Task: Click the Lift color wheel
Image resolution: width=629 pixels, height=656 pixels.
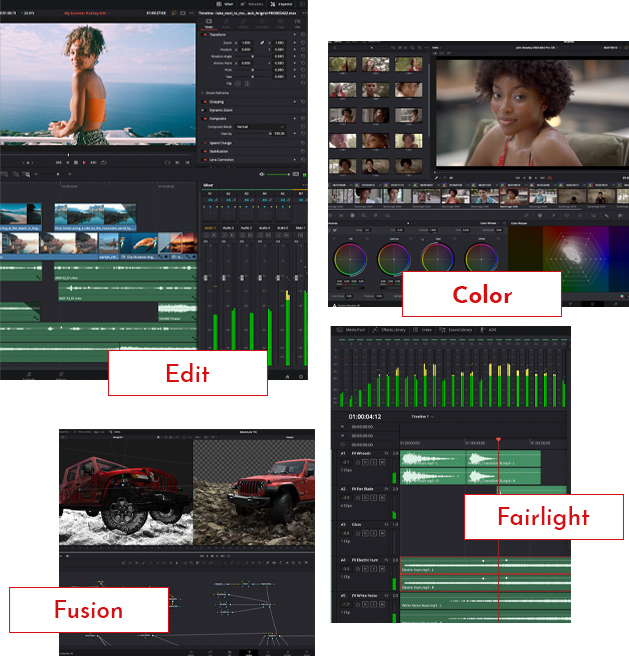Action: (349, 257)
